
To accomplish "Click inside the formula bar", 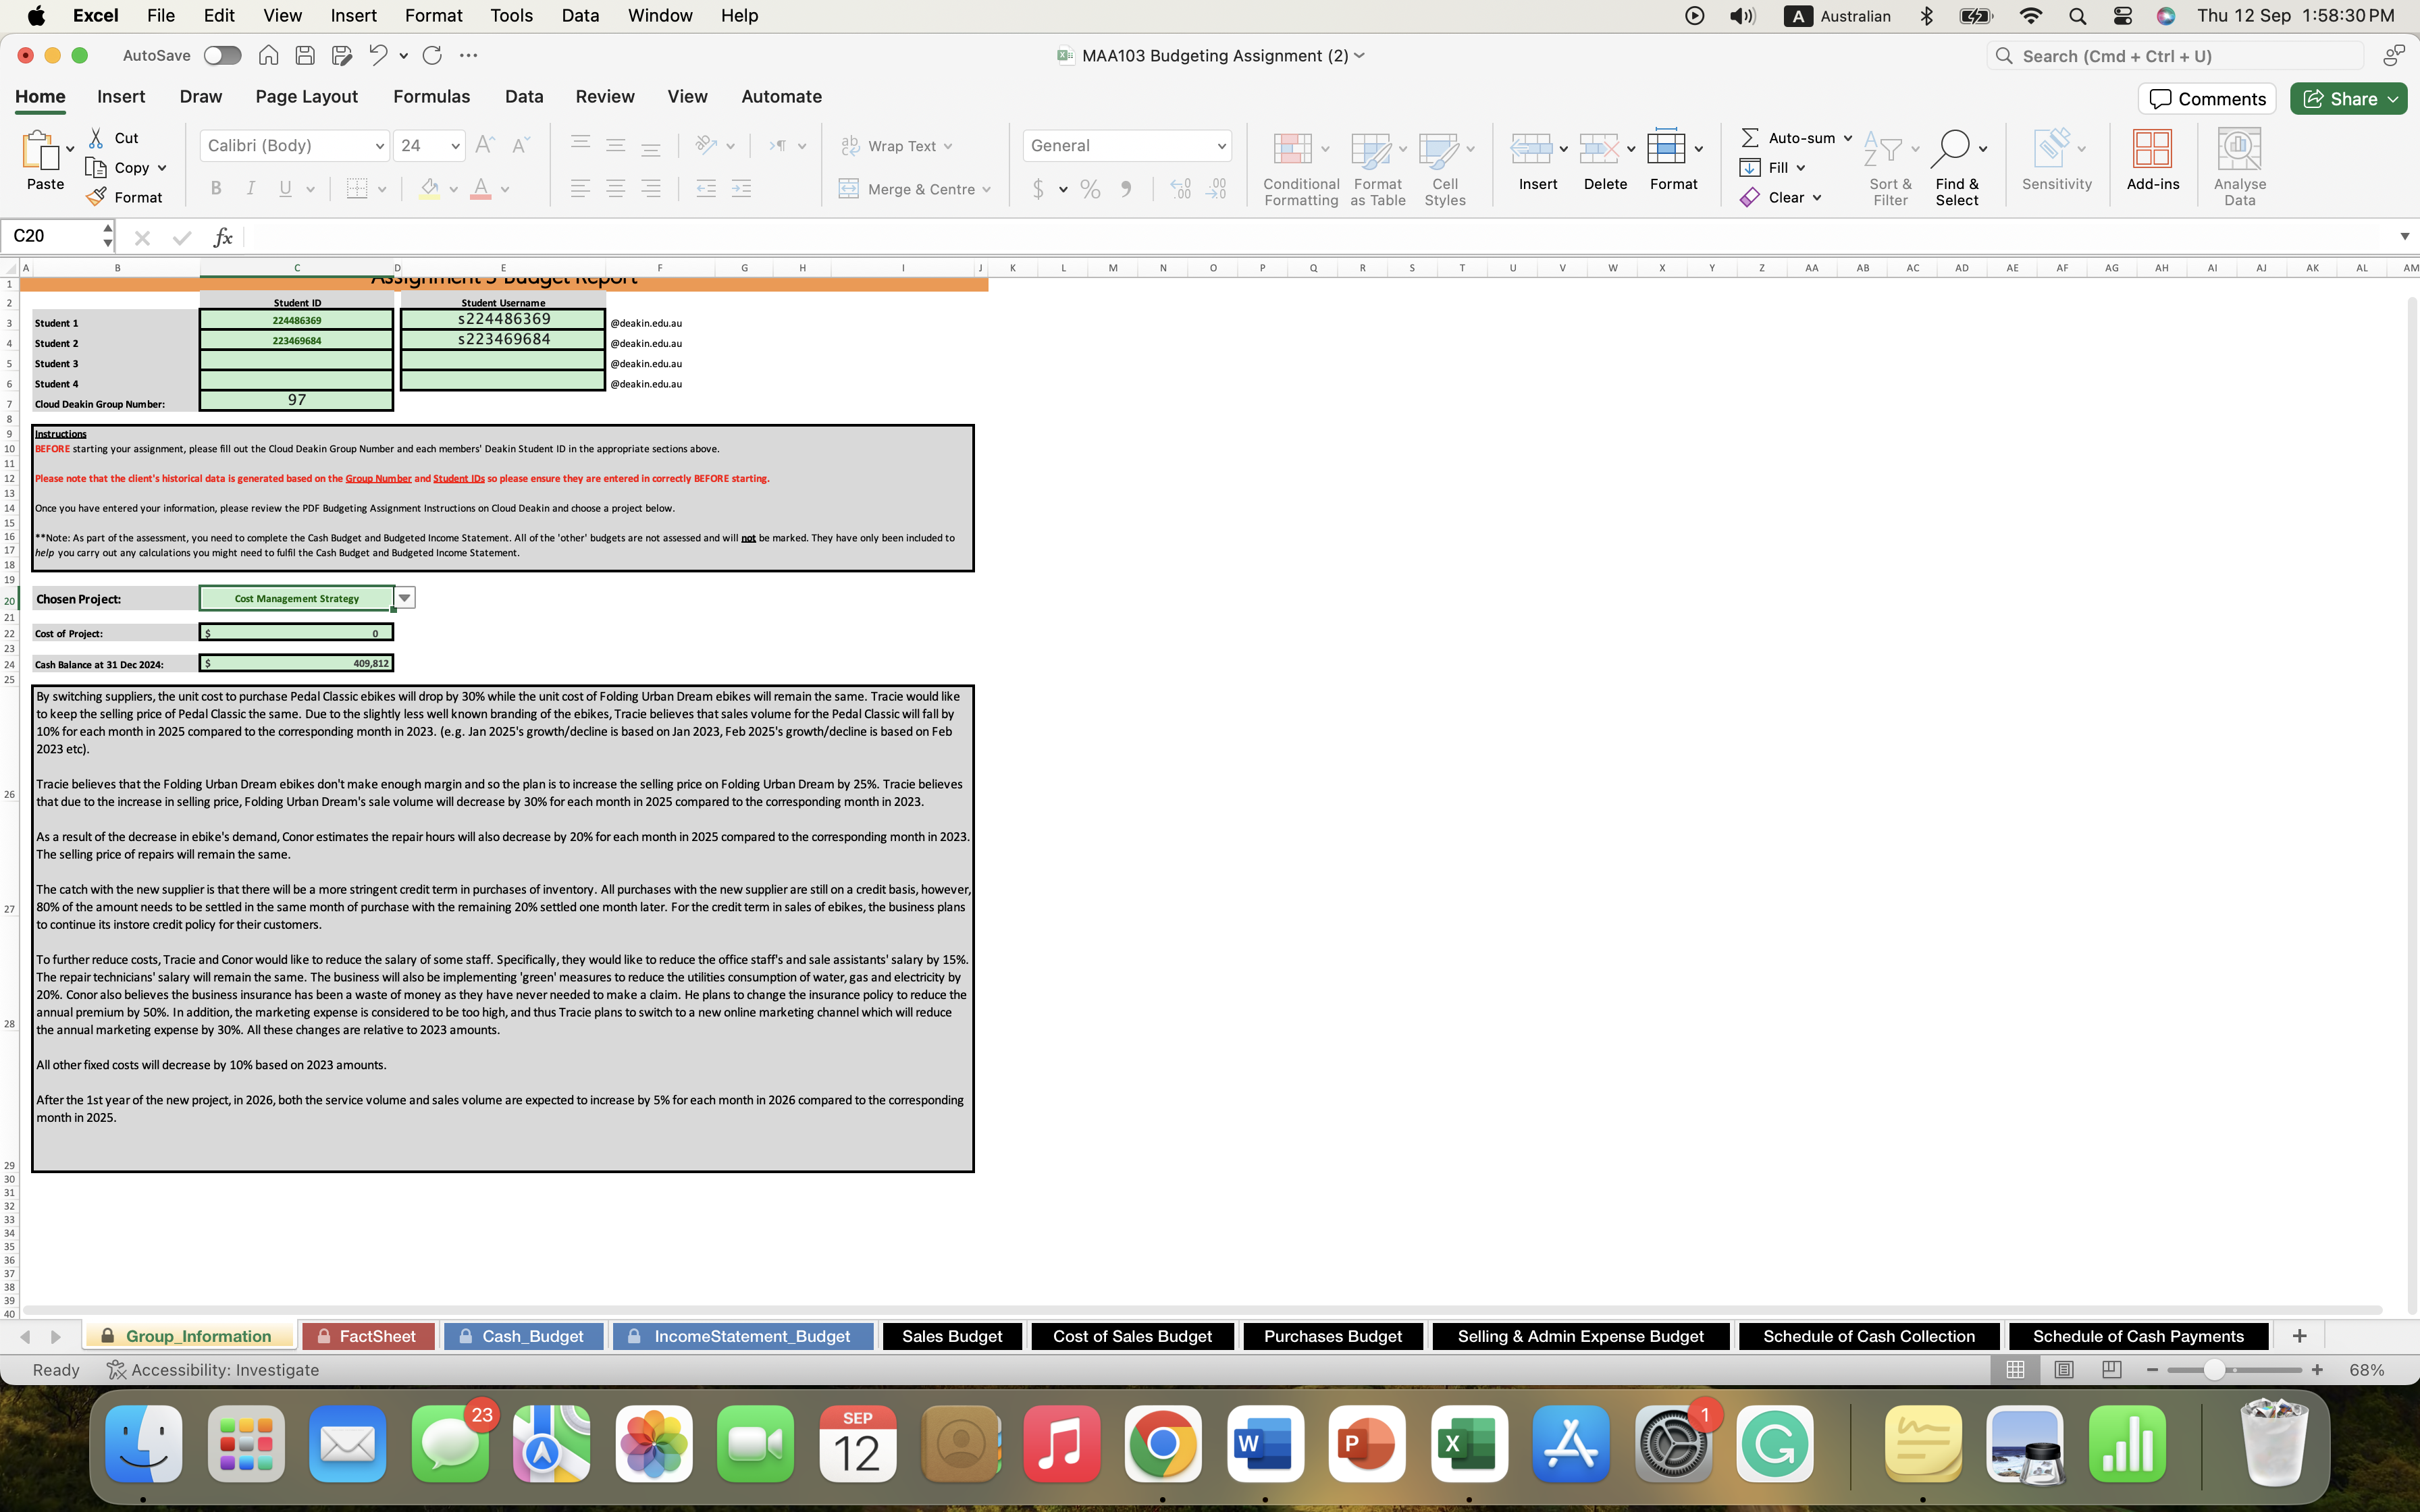I will coord(800,237).
